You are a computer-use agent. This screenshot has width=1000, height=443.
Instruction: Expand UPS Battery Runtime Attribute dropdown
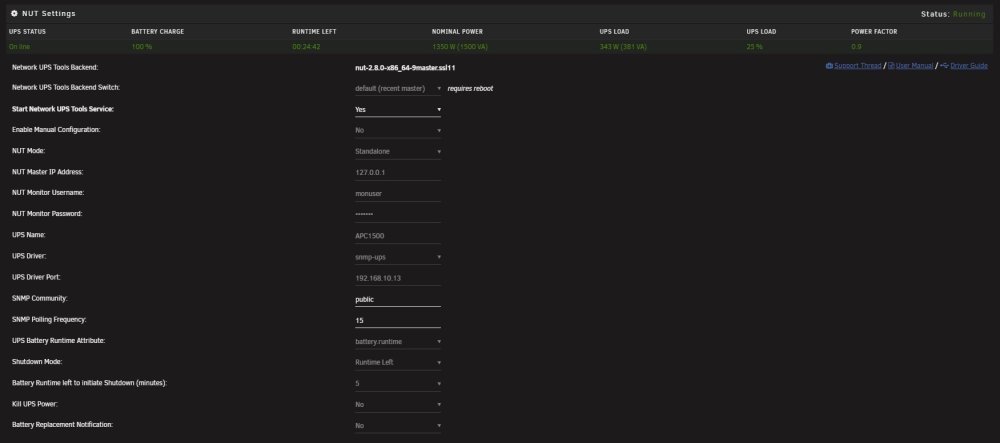coord(398,342)
